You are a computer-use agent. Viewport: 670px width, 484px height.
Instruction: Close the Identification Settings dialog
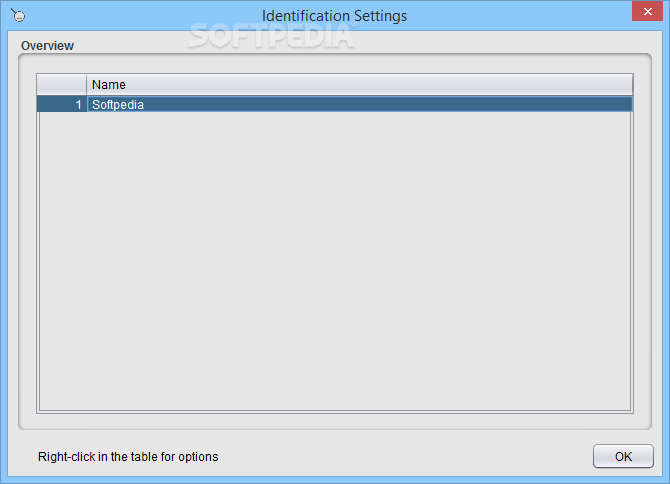(x=647, y=12)
